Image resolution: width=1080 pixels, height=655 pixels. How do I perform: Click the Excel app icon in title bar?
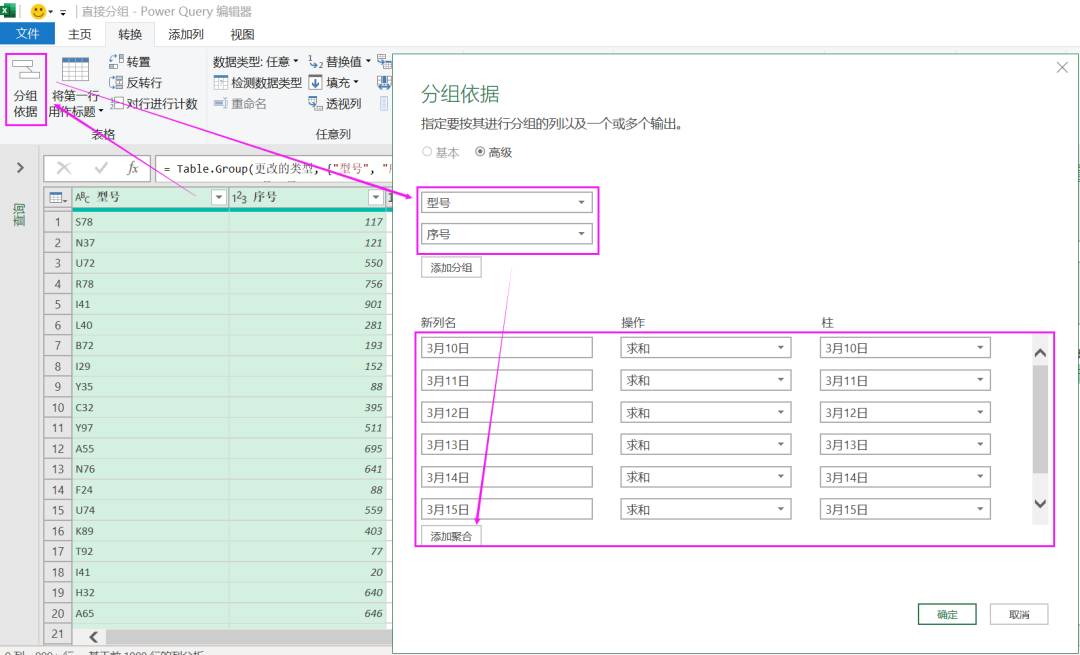(8, 10)
